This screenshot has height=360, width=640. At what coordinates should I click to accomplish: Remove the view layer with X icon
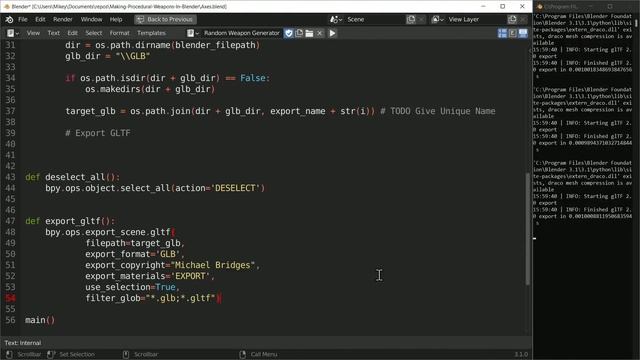(523, 19)
